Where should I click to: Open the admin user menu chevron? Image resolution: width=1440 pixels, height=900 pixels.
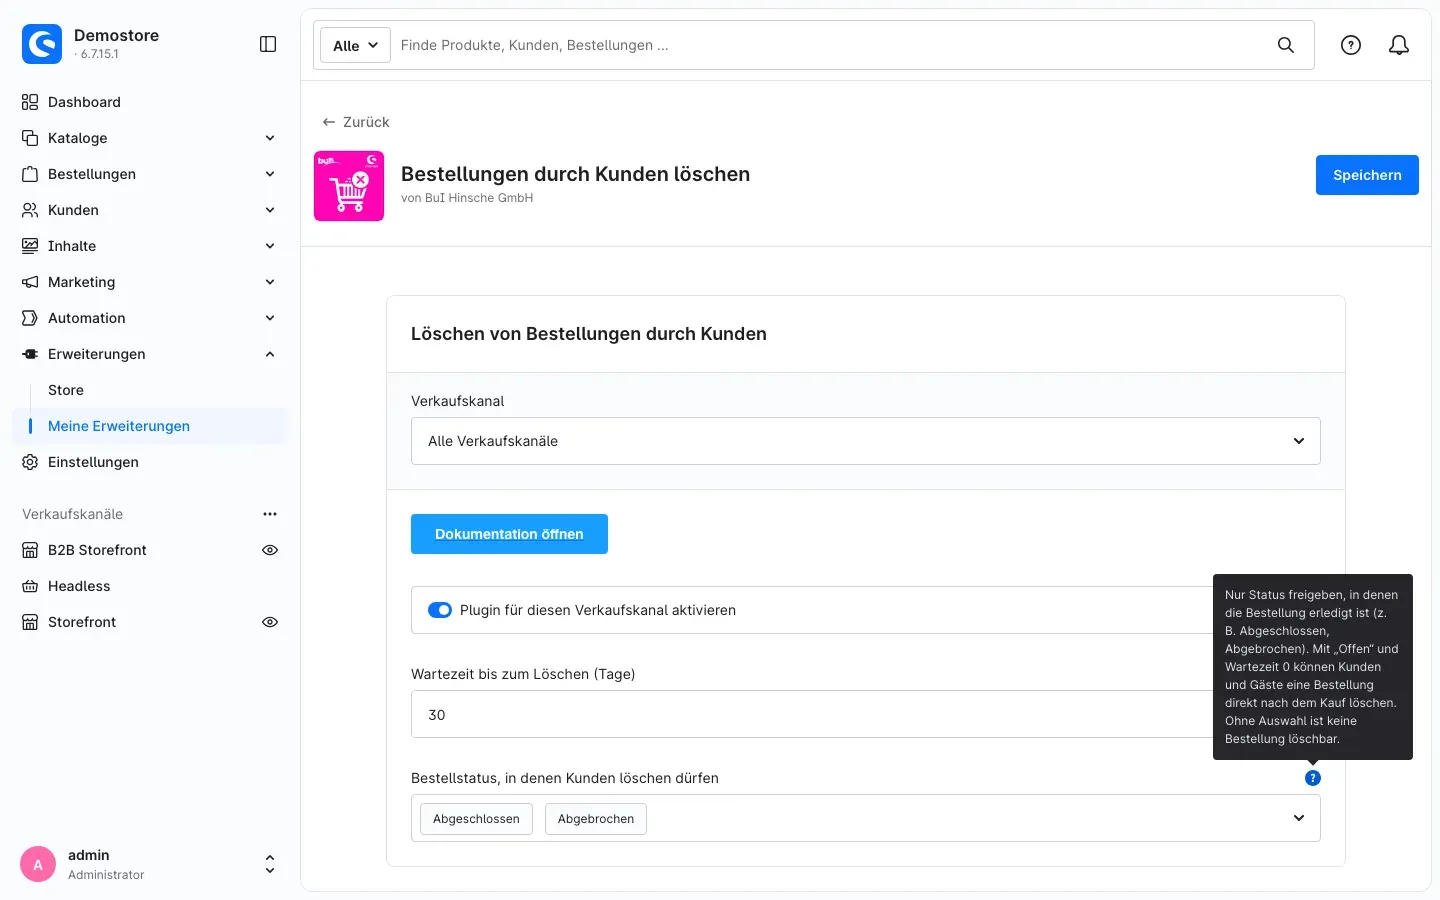click(x=270, y=864)
